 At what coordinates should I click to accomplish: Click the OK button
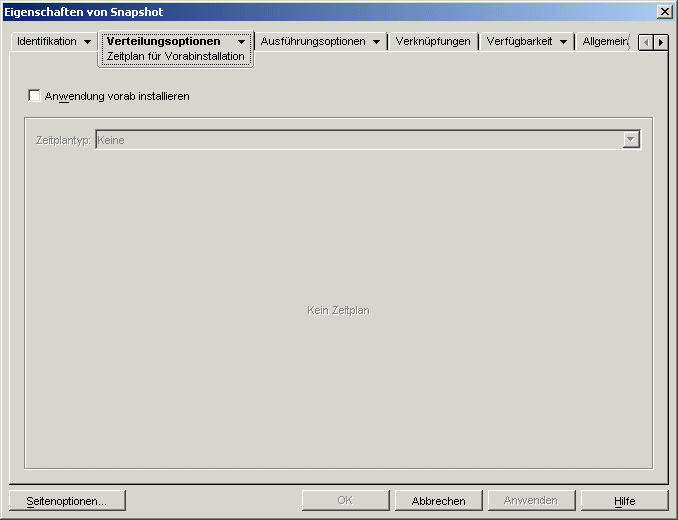[345, 501]
